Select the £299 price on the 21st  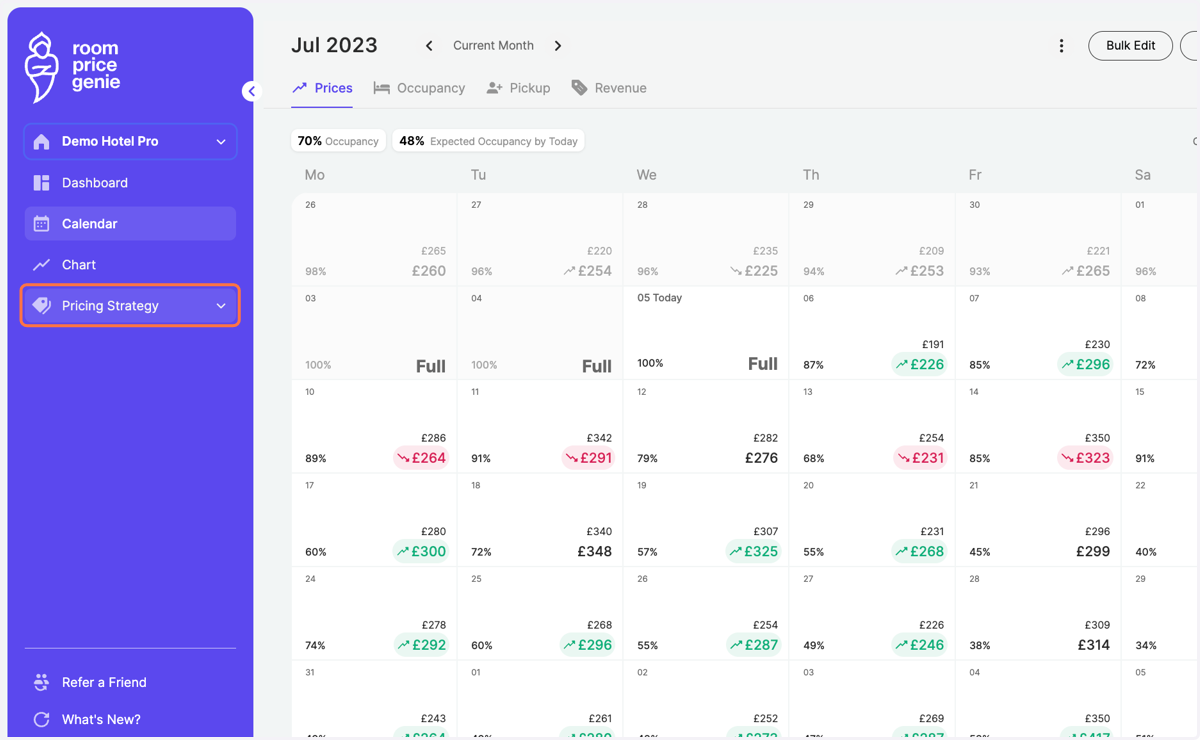[1092, 552]
